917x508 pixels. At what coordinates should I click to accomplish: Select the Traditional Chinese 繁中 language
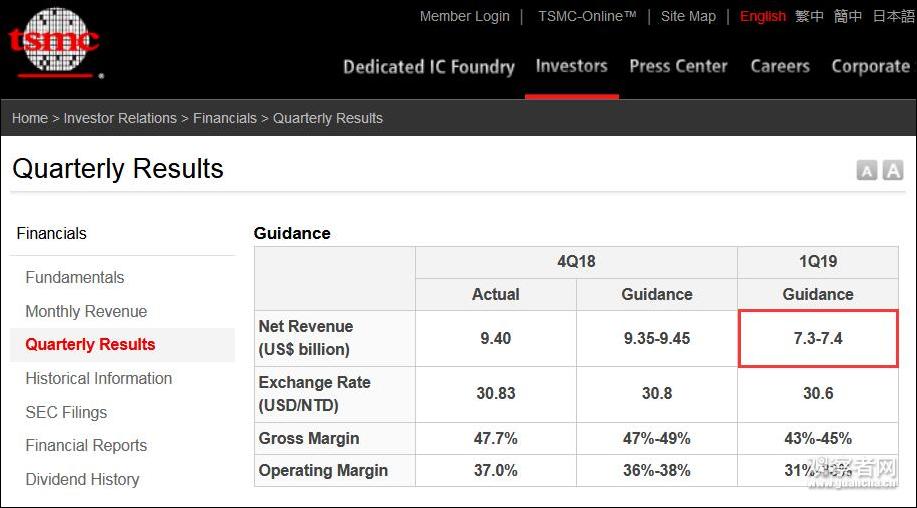[x=809, y=16]
